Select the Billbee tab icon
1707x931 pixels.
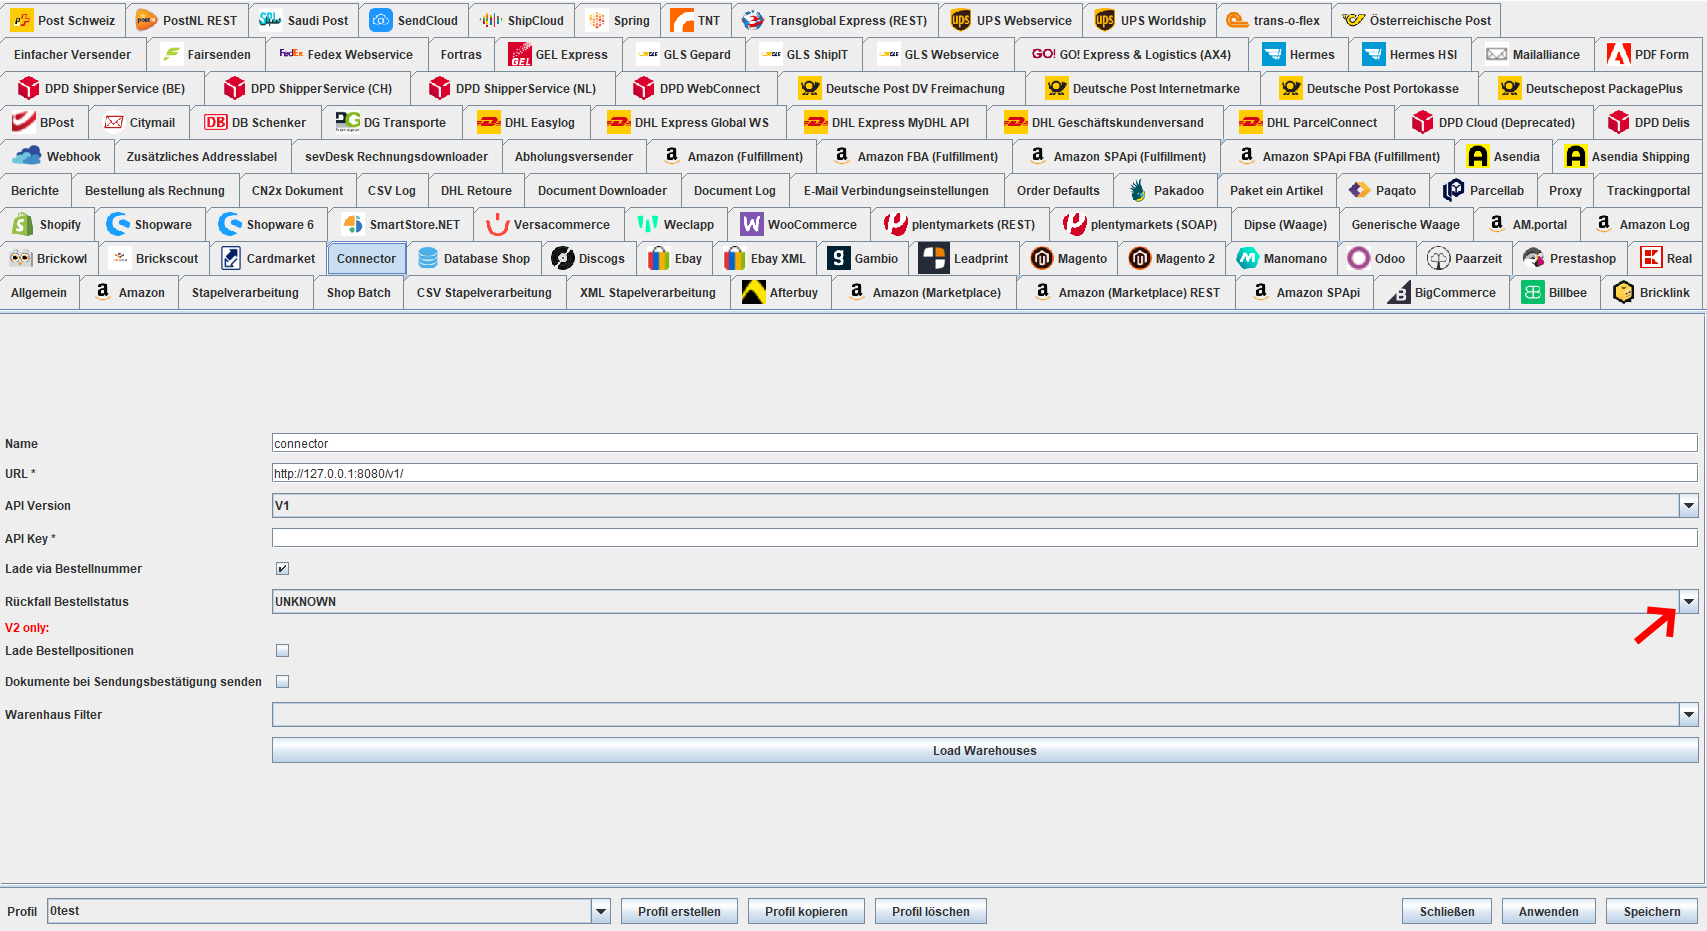tap(1533, 292)
